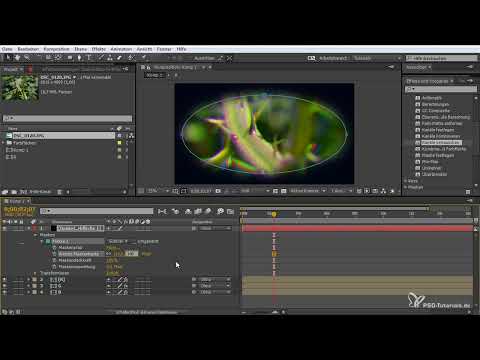480x360 pixels.
Task: Click the Maskenpfad stopwatch icon
Action: [55, 248]
